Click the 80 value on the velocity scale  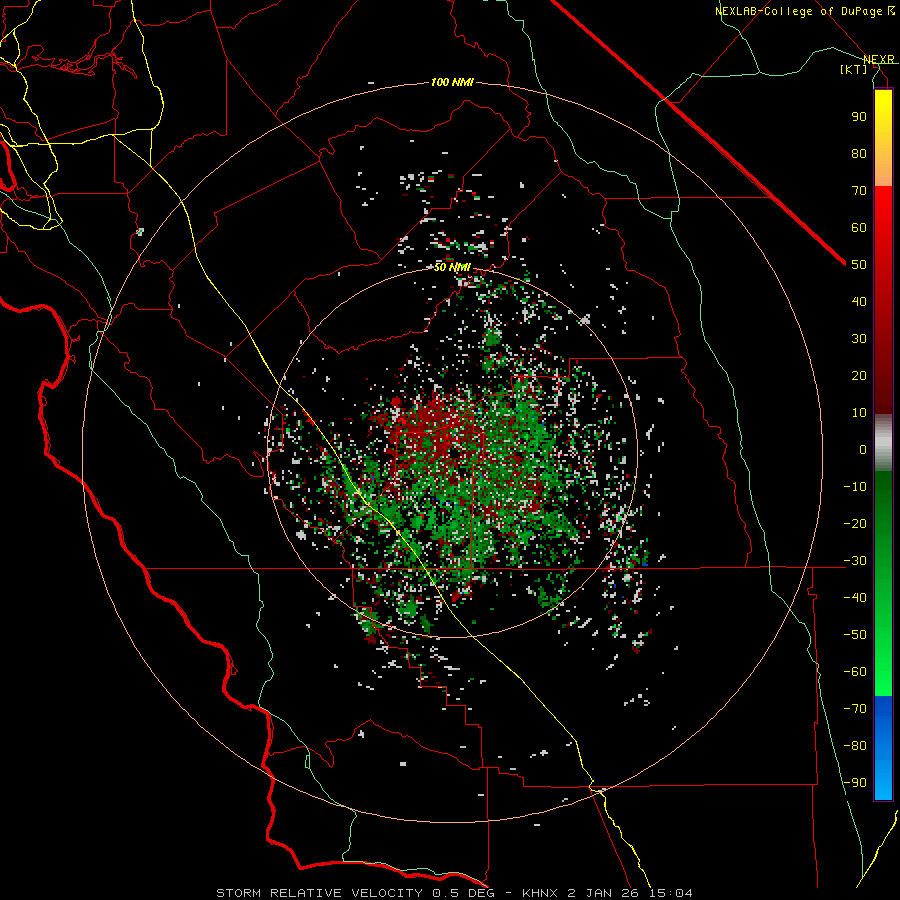(859, 154)
